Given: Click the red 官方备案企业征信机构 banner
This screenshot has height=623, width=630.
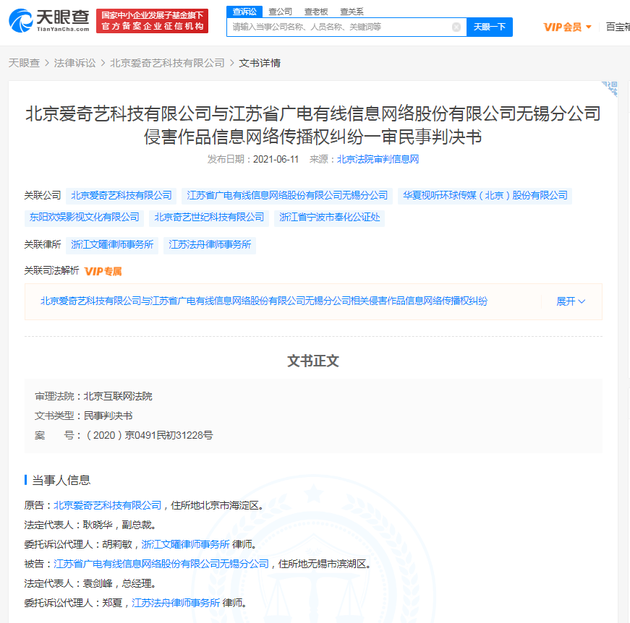Looking at the screenshot, I should (152, 21).
